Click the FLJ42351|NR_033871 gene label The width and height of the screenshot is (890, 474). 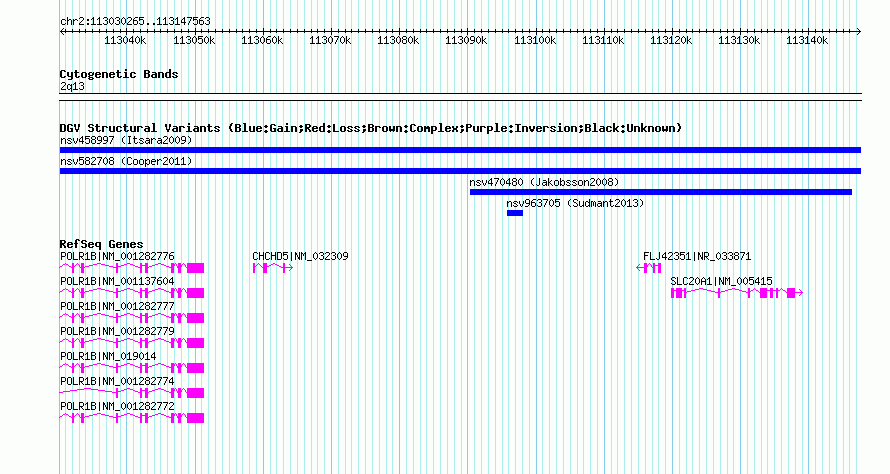pyautogui.click(x=697, y=256)
